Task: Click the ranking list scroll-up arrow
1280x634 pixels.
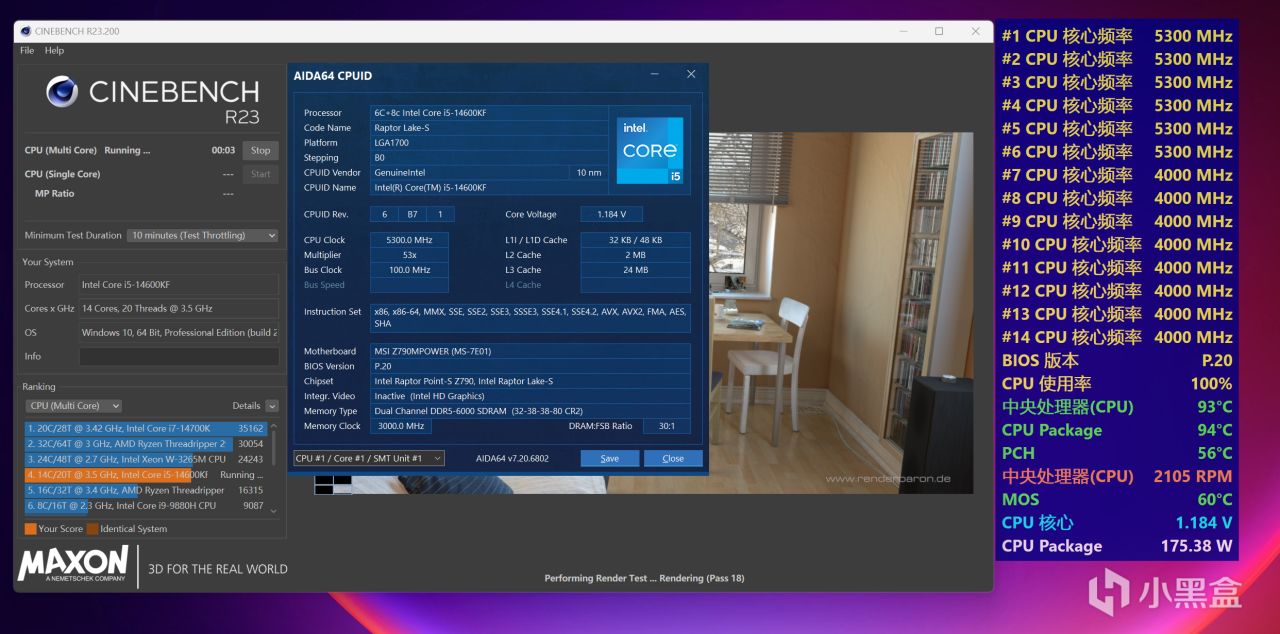Action: click(x=273, y=425)
